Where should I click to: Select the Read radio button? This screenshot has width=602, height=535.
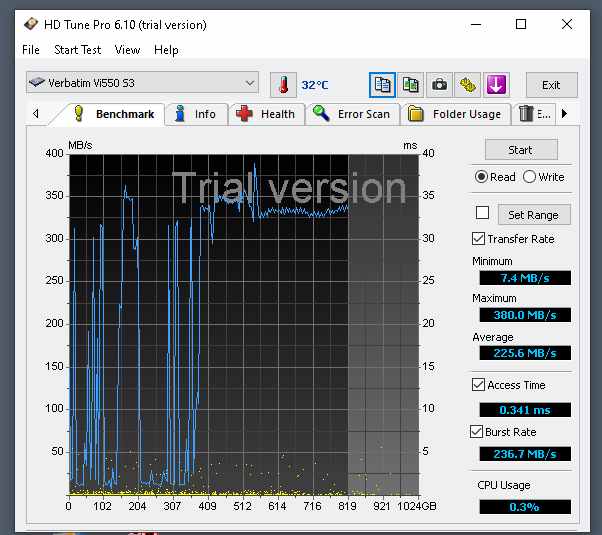coord(482,177)
